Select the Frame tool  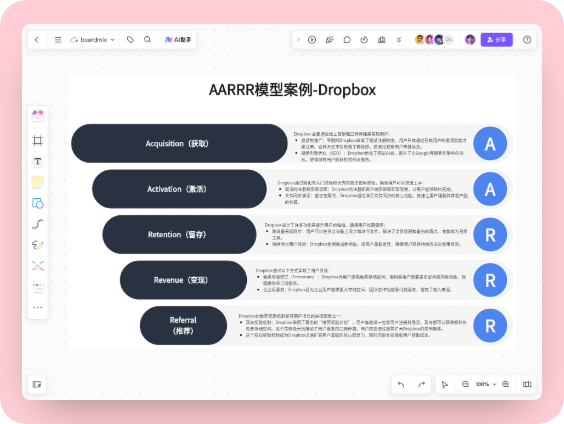point(38,140)
